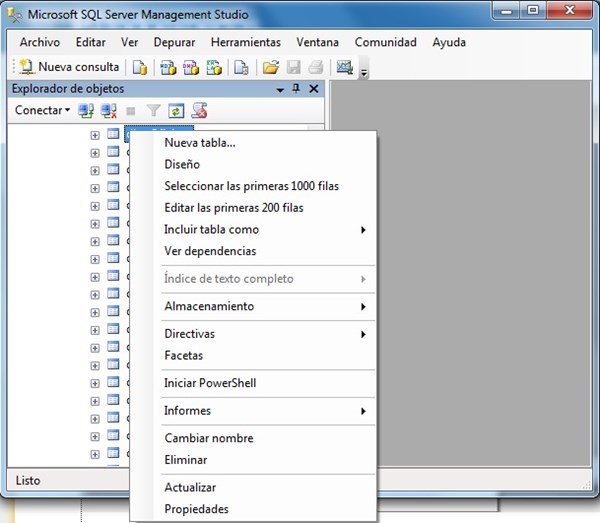Viewport: 600px width, 523px height.
Task: Click the Nueva consulta toolbar button
Action: 68,67
